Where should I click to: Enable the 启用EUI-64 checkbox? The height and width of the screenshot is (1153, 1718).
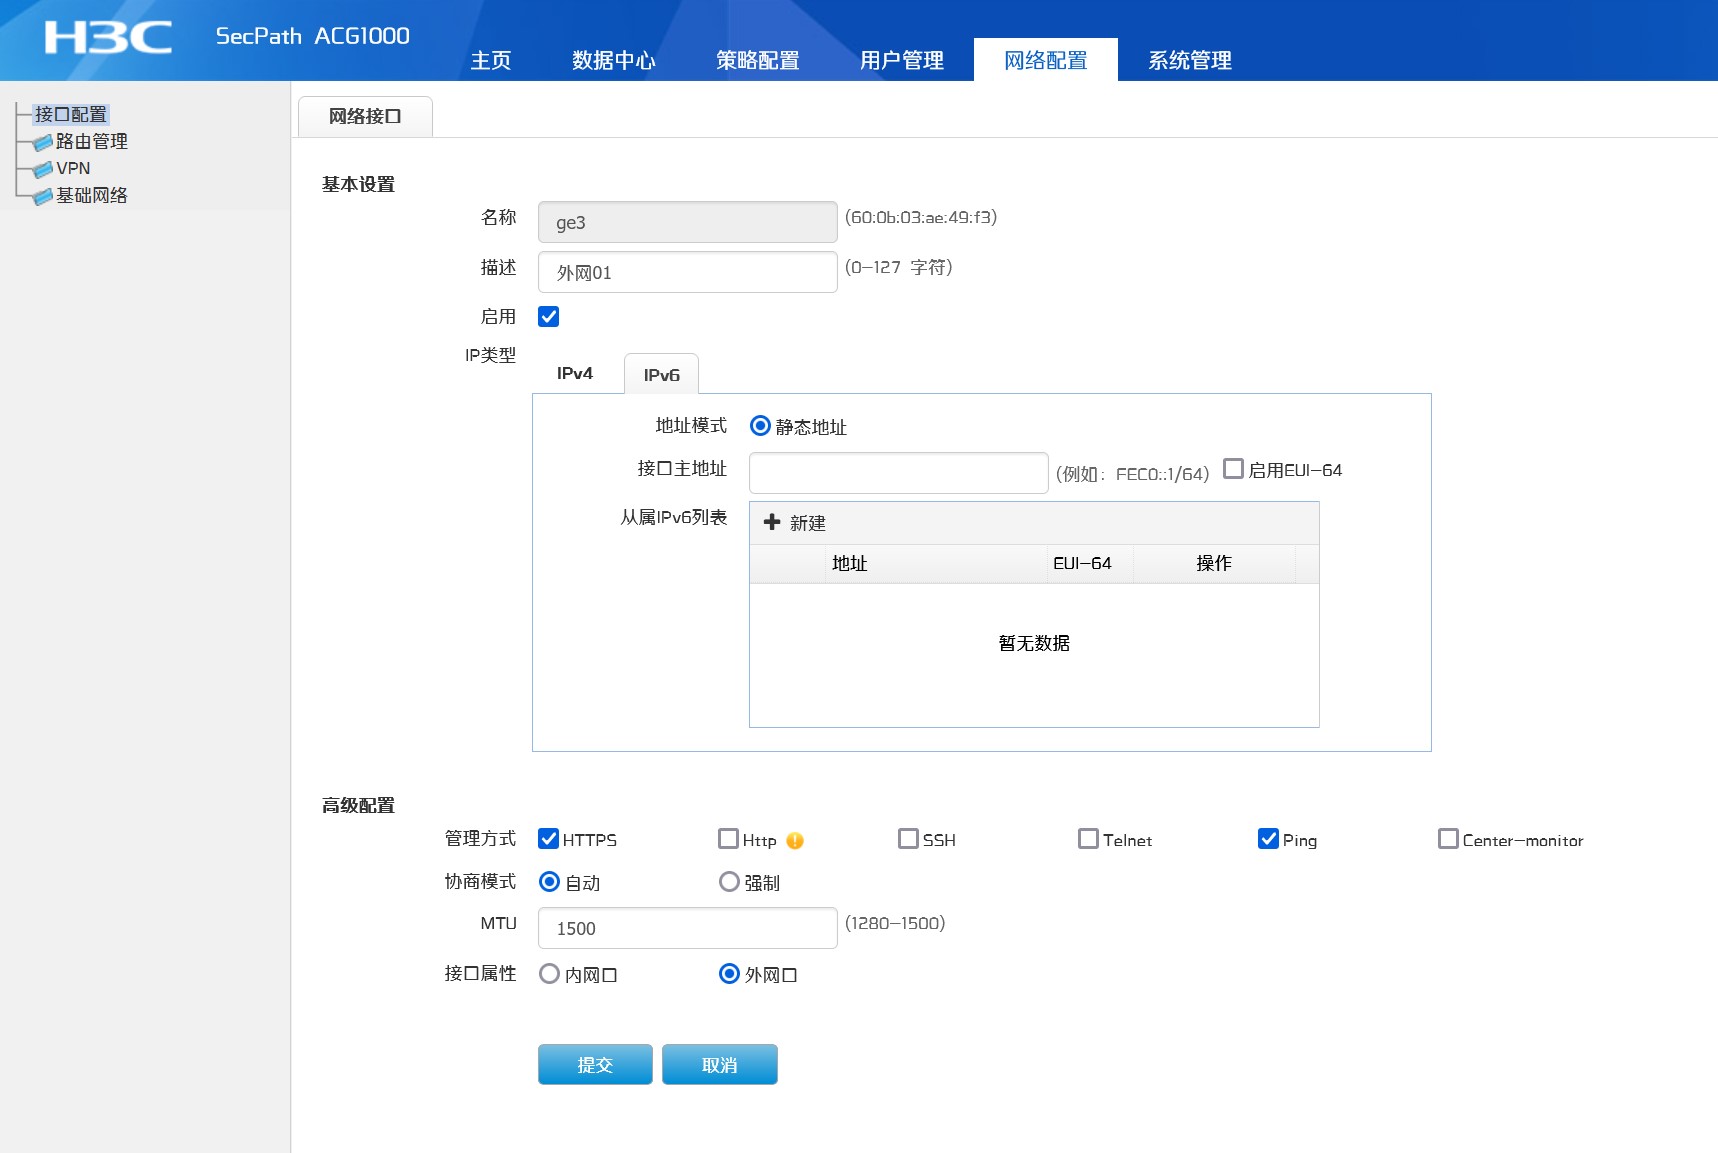[x=1234, y=469]
